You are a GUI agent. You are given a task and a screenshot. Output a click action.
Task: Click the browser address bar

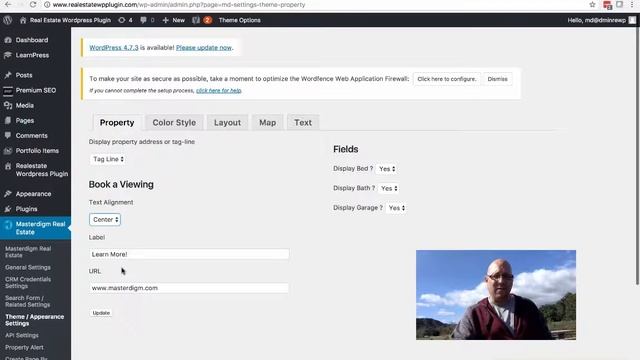(x=310, y=4)
